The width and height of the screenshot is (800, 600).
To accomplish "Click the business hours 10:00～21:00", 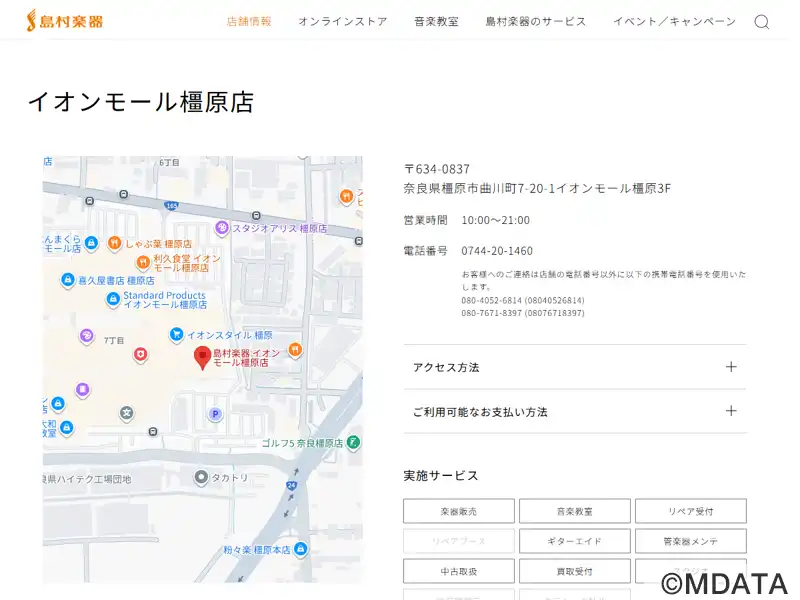I will pyautogui.click(x=495, y=220).
